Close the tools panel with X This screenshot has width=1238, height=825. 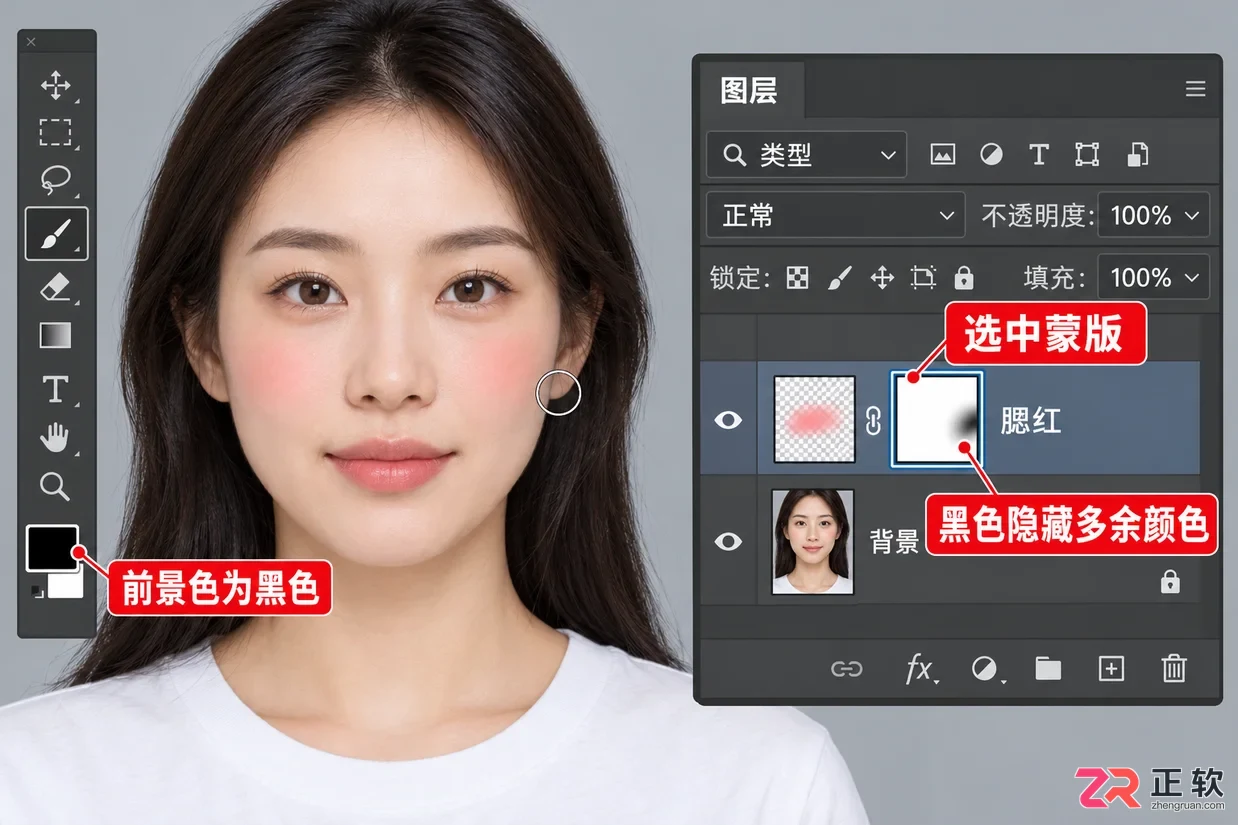click(31, 42)
